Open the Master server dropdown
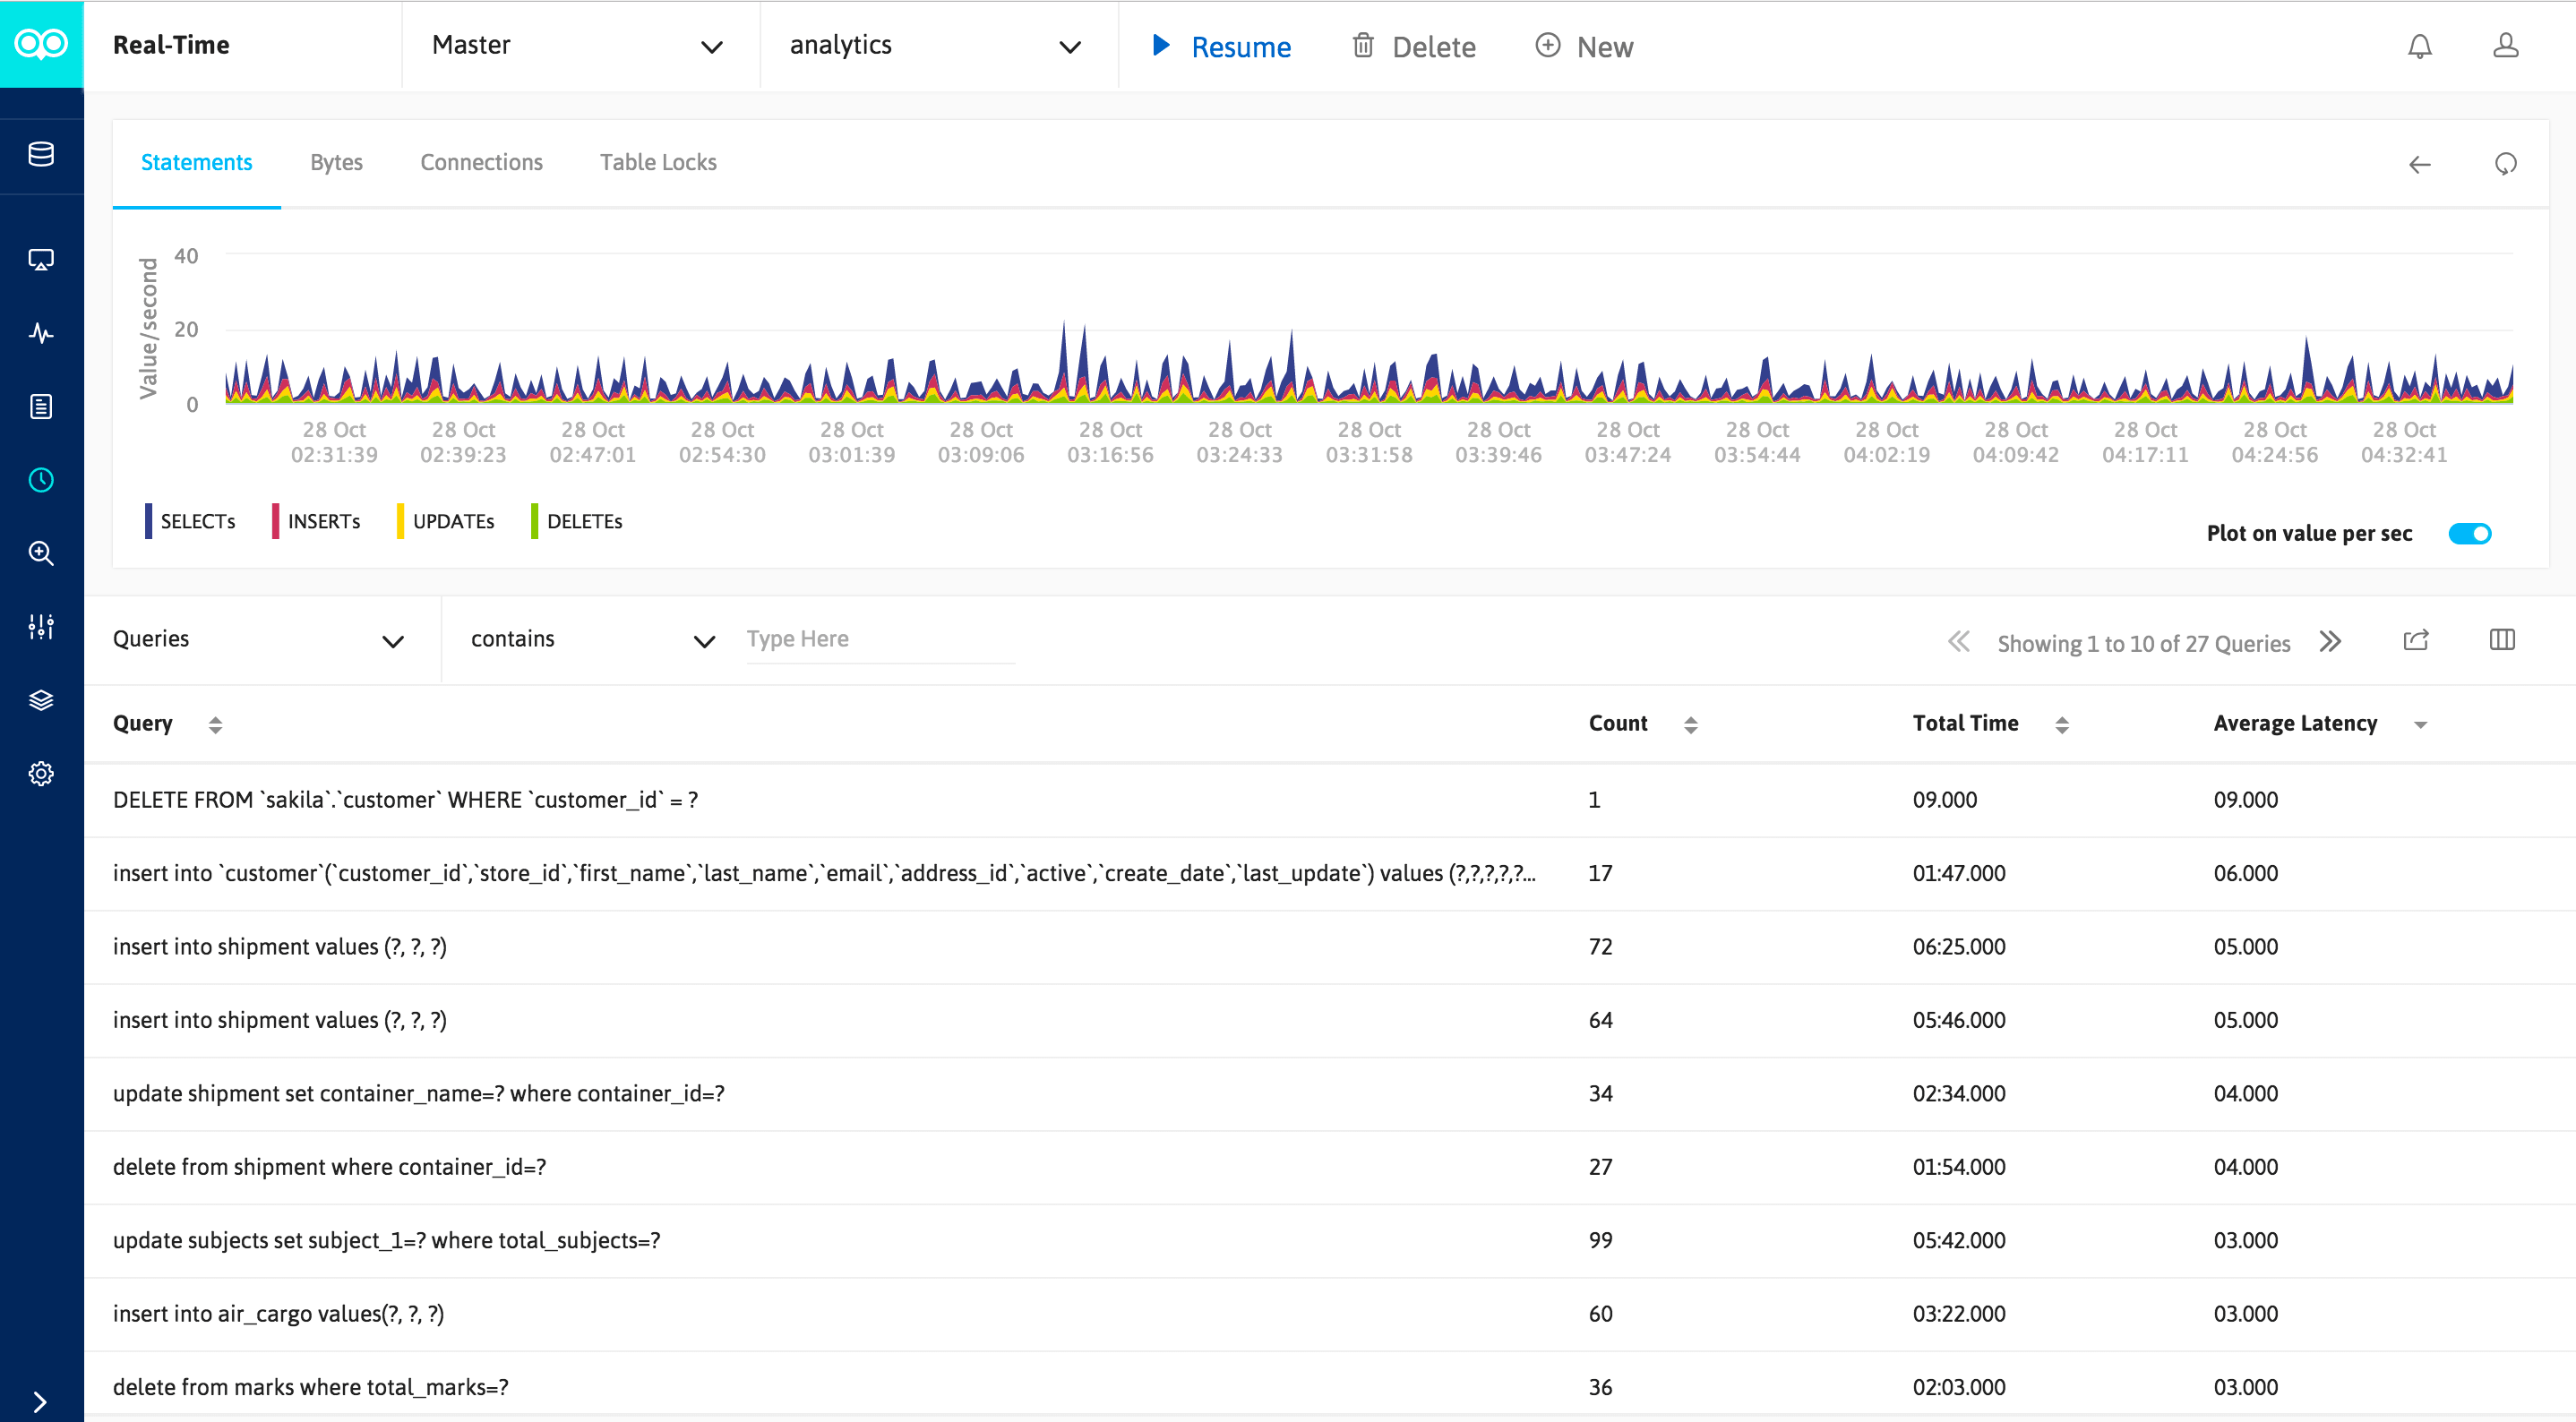 point(577,46)
